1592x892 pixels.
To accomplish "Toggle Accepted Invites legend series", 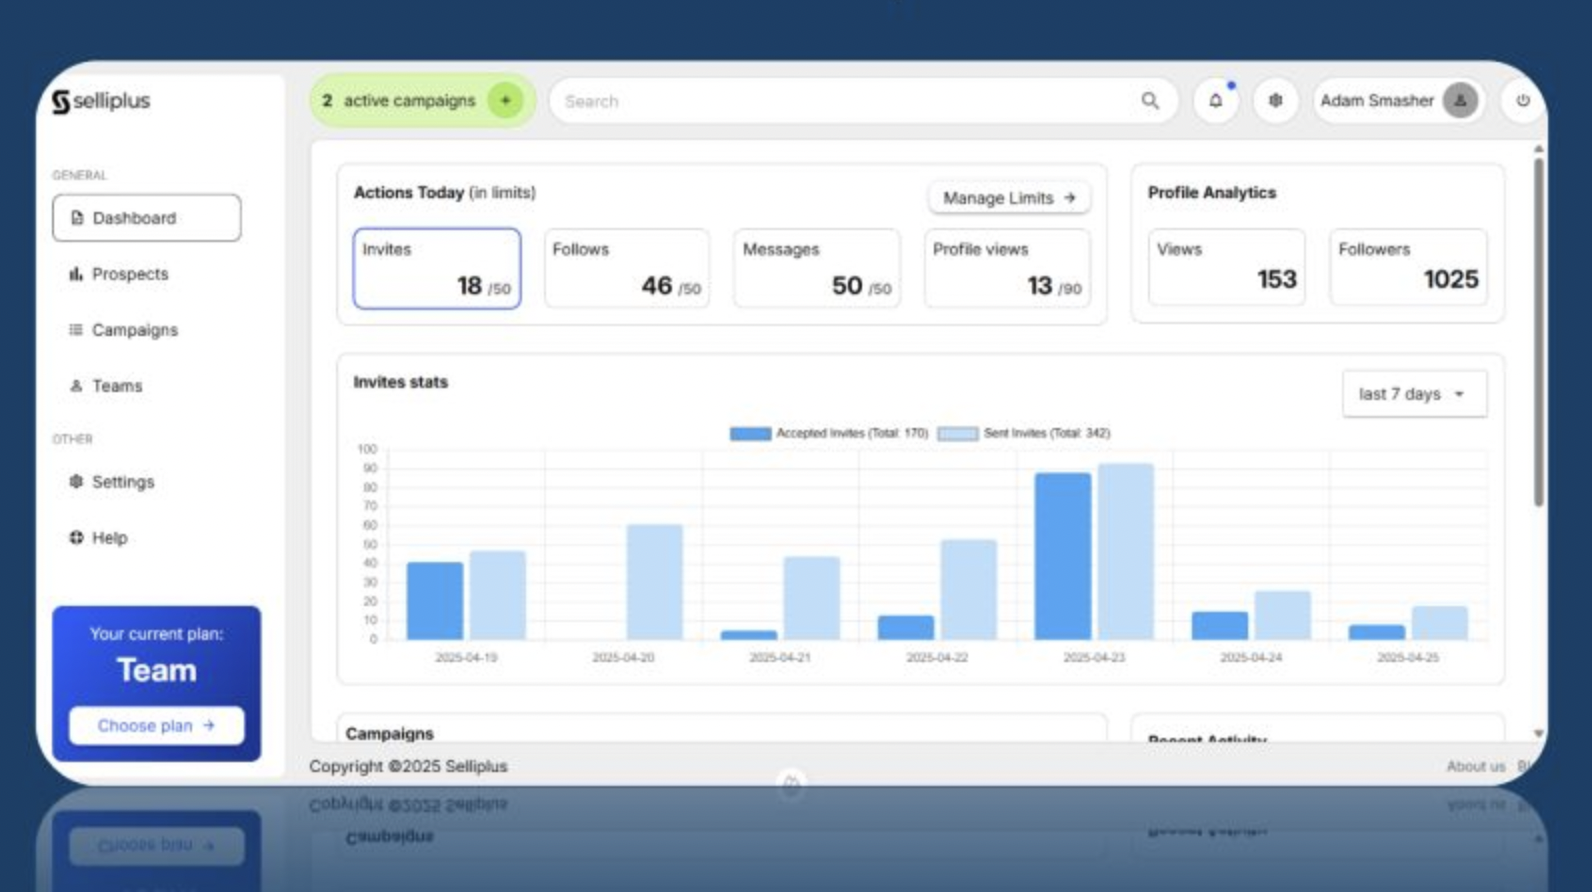I will [750, 434].
